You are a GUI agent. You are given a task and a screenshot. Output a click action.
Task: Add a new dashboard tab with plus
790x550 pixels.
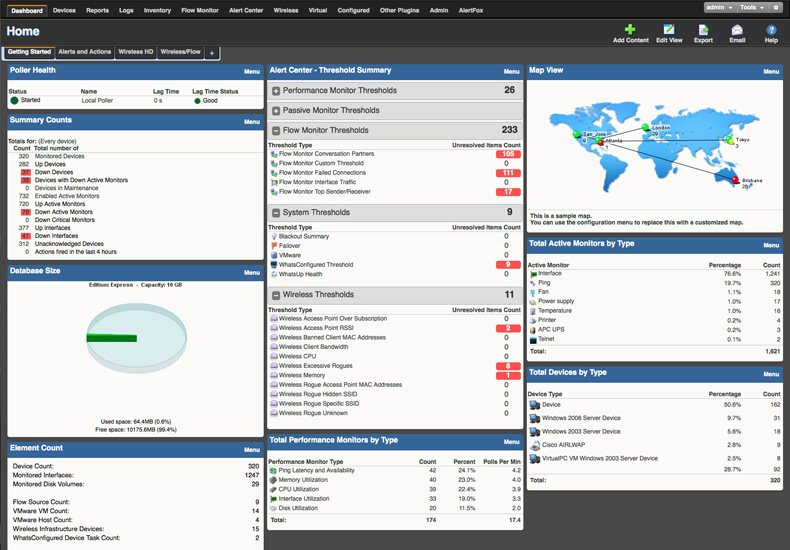(x=212, y=52)
